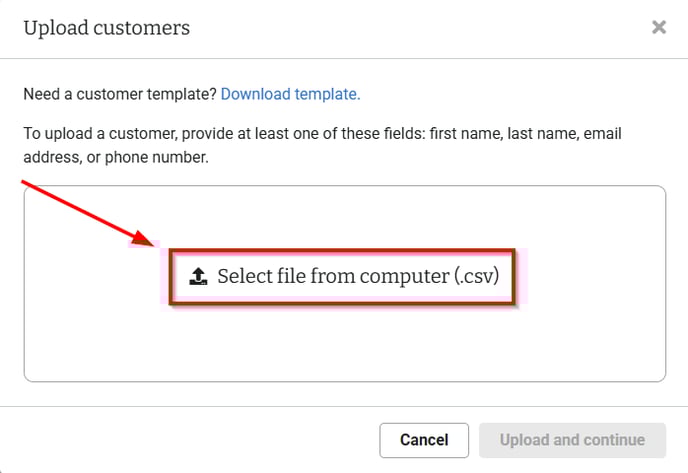Image resolution: width=688 pixels, height=473 pixels.
Task: Cancel the customer upload
Action: [x=424, y=440]
